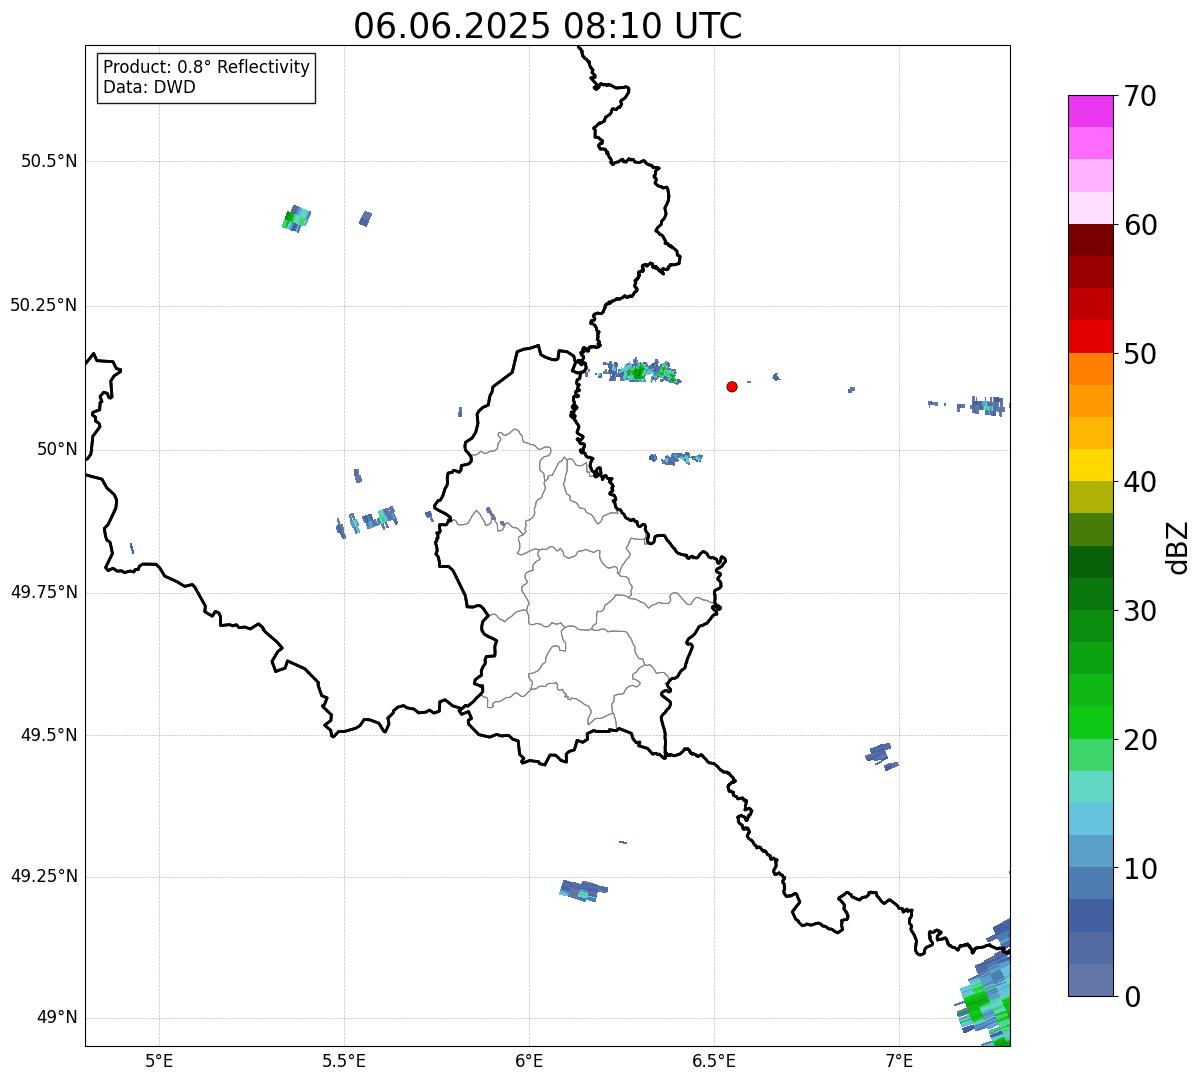Click the colorbar 0 tick label
Image resolution: width=1202 pixels, height=1081 pixels.
pyautogui.click(x=1132, y=997)
